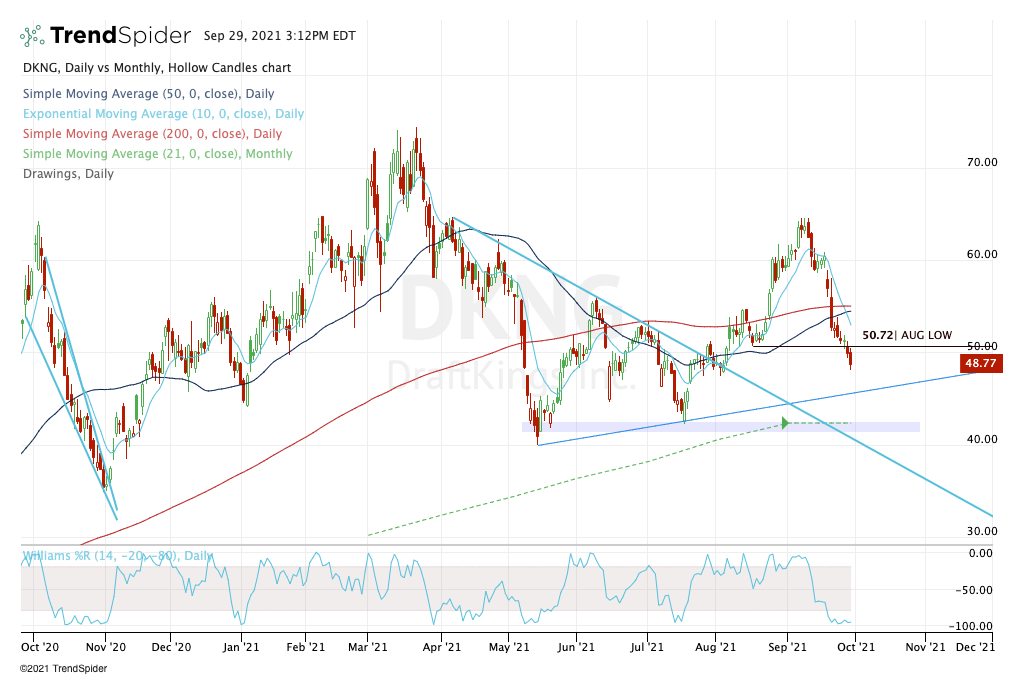Select the Exponential Moving Average (10) legend entry
1023x678 pixels.
[163, 114]
